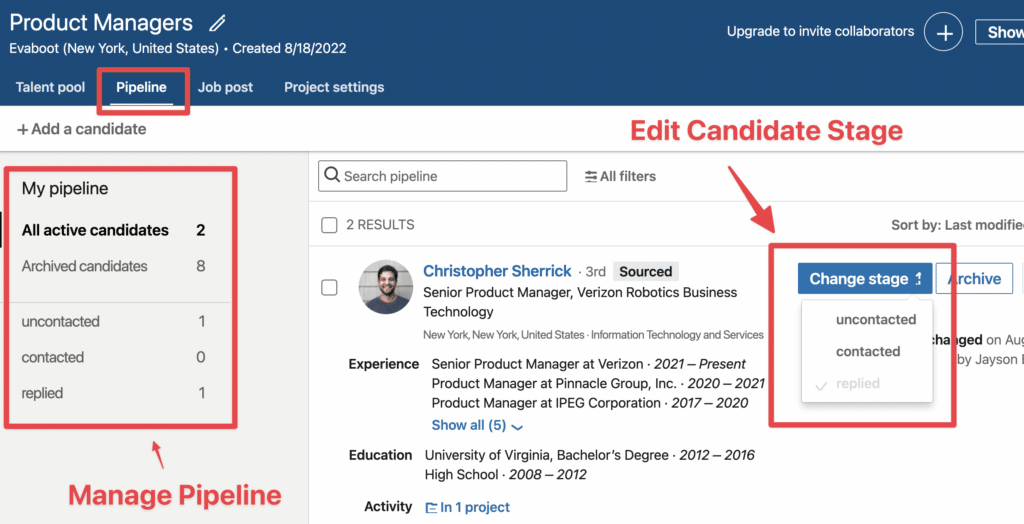Click the Archive button
The image size is (1024, 524).
point(974,279)
